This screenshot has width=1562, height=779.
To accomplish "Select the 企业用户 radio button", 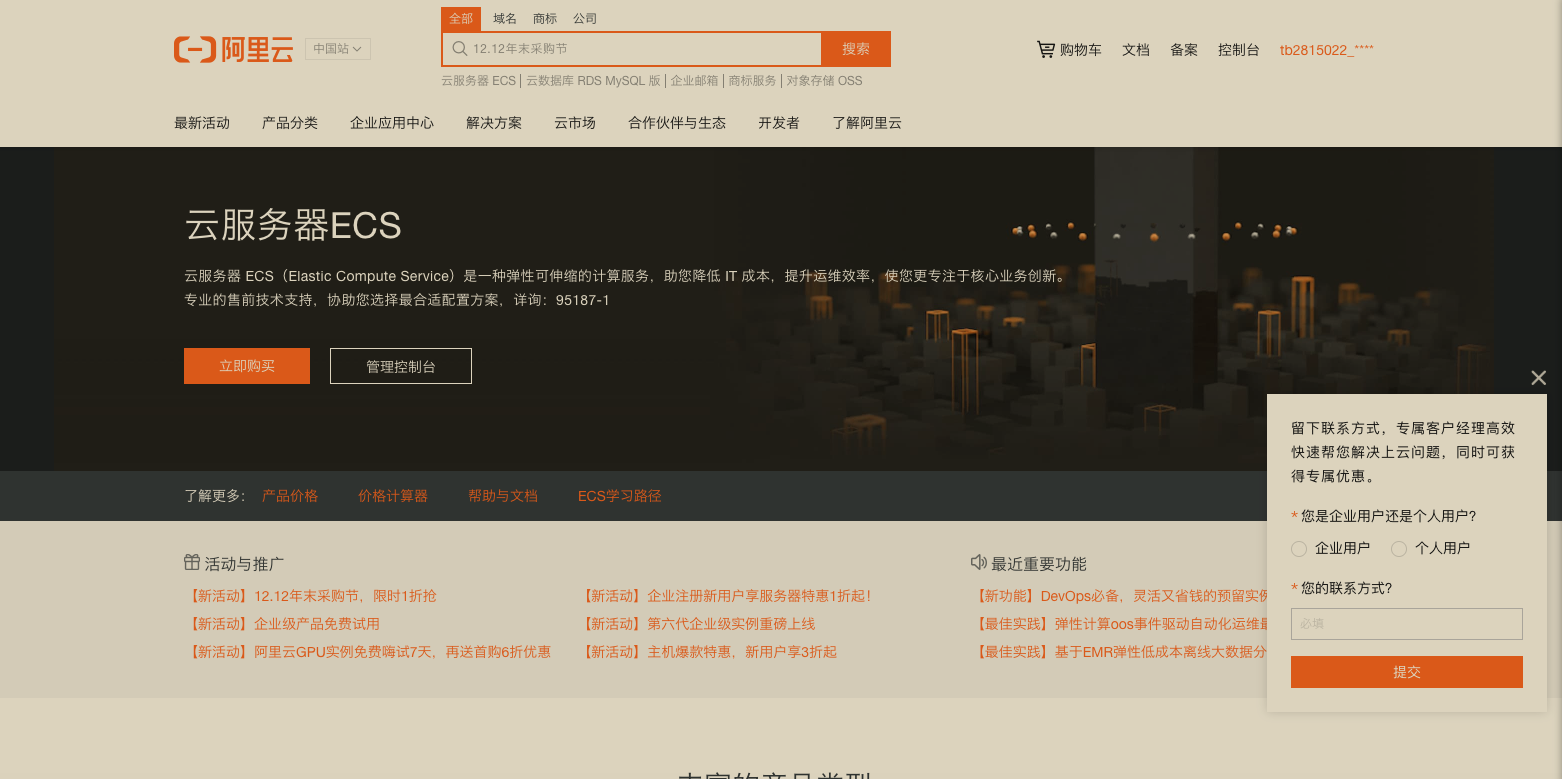I will [x=1299, y=548].
